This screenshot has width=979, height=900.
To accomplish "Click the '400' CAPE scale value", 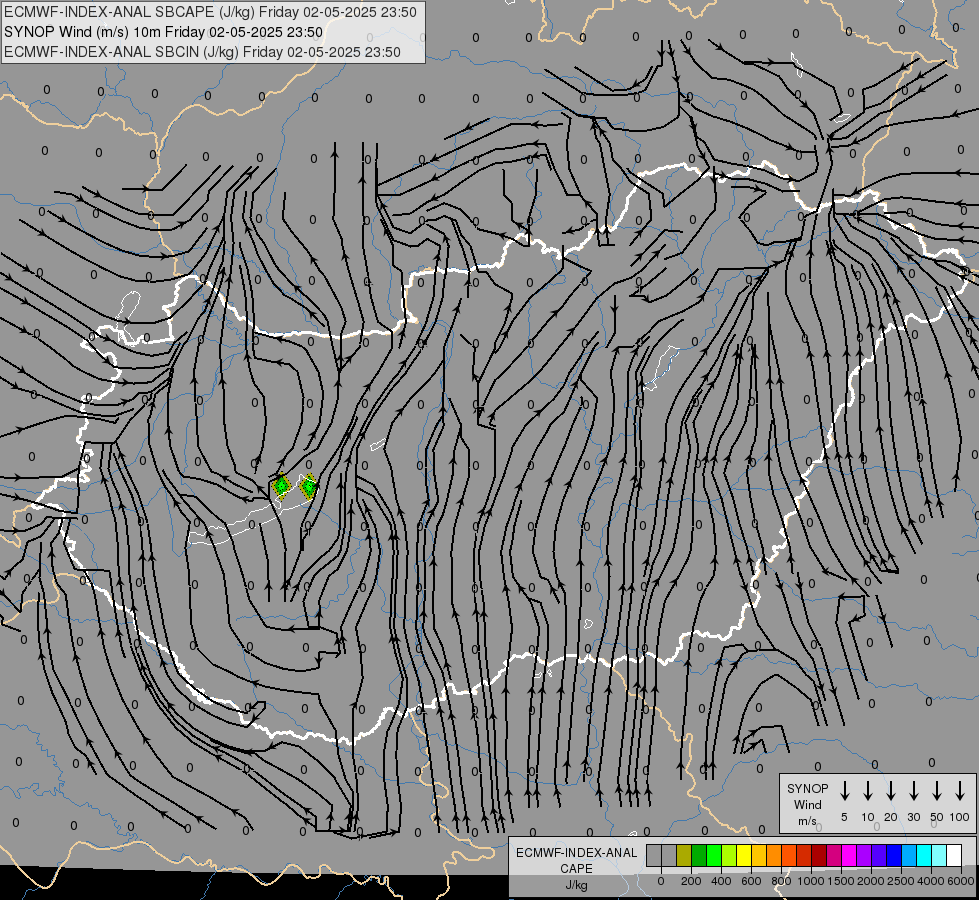I will tap(721, 881).
